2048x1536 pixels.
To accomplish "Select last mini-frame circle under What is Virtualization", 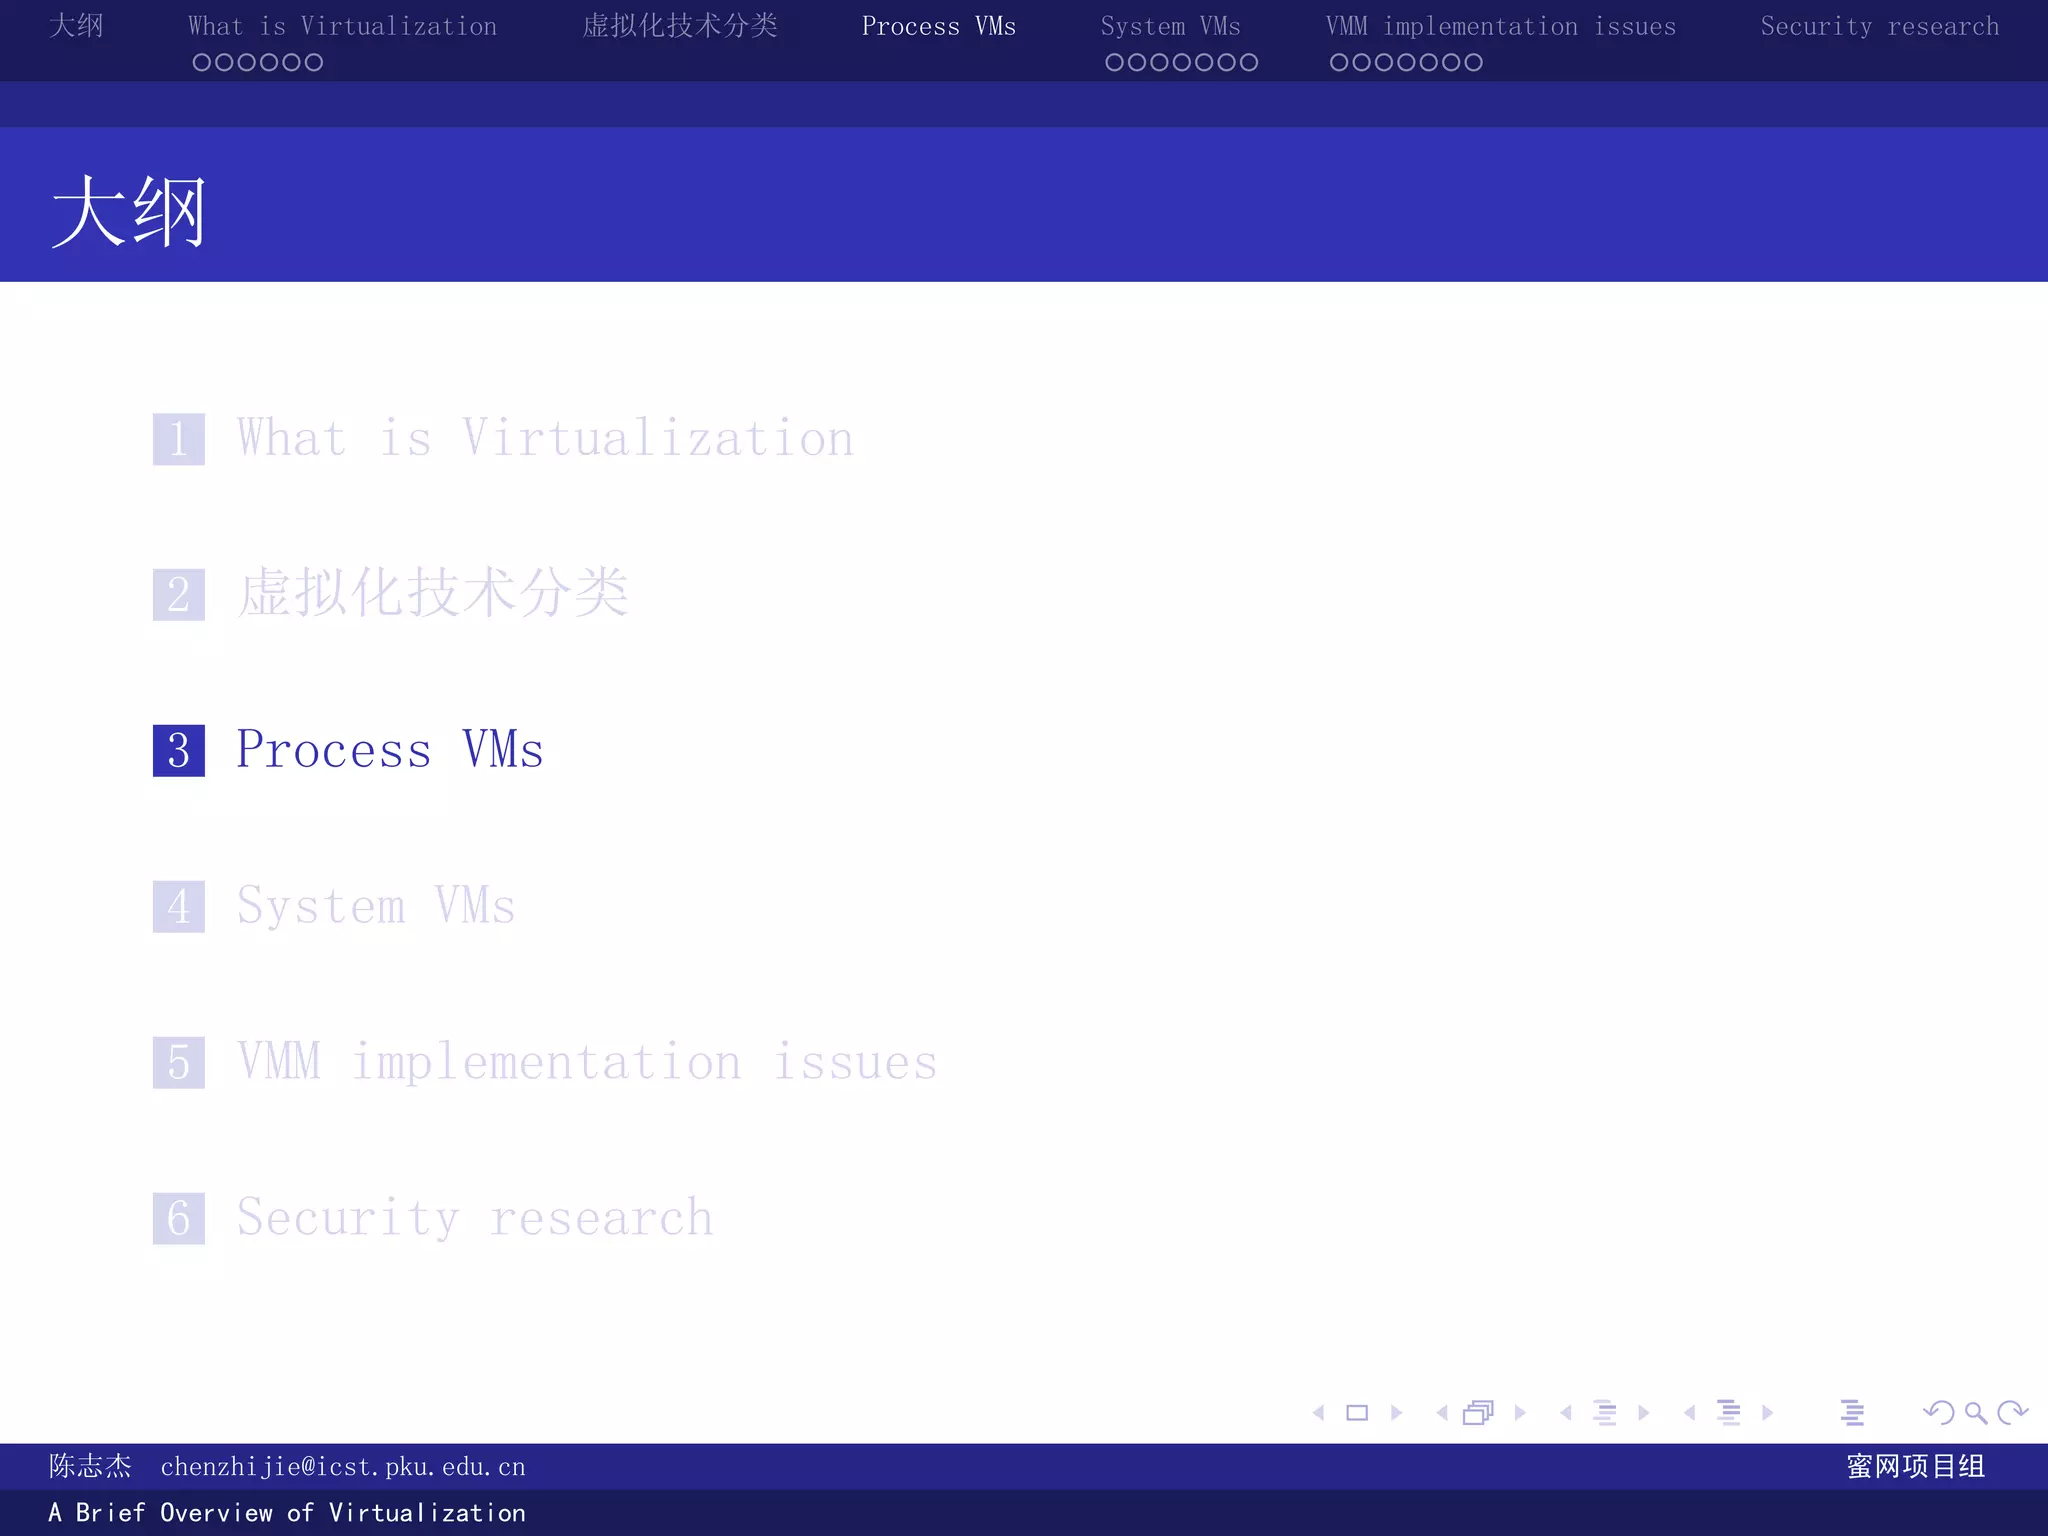I will (x=314, y=62).
